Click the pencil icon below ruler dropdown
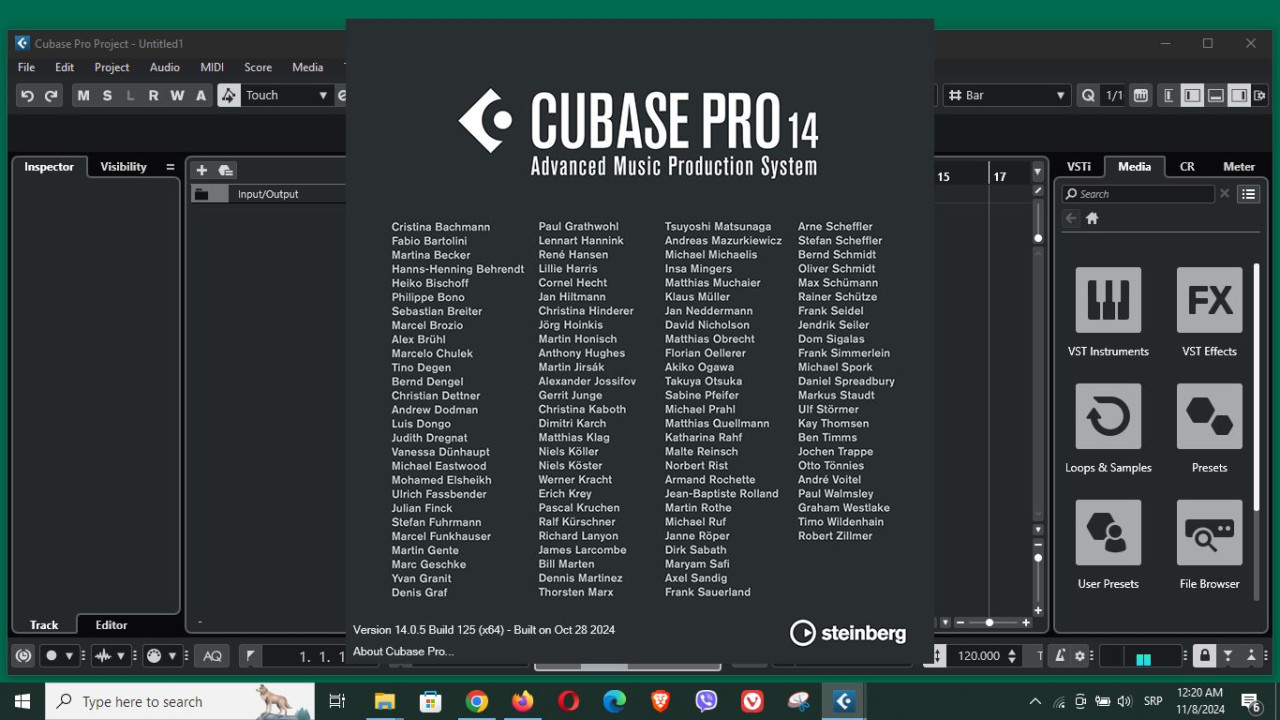Image resolution: width=1280 pixels, height=720 pixels. click(1038, 190)
